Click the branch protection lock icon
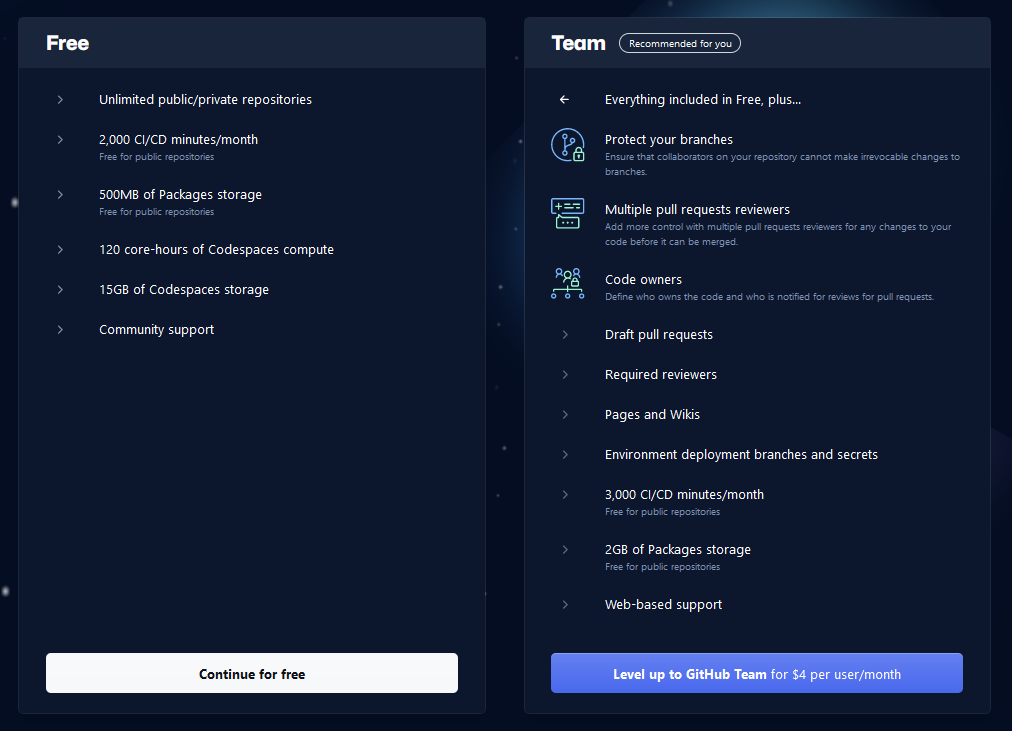The height and width of the screenshot is (731, 1012). (568, 145)
